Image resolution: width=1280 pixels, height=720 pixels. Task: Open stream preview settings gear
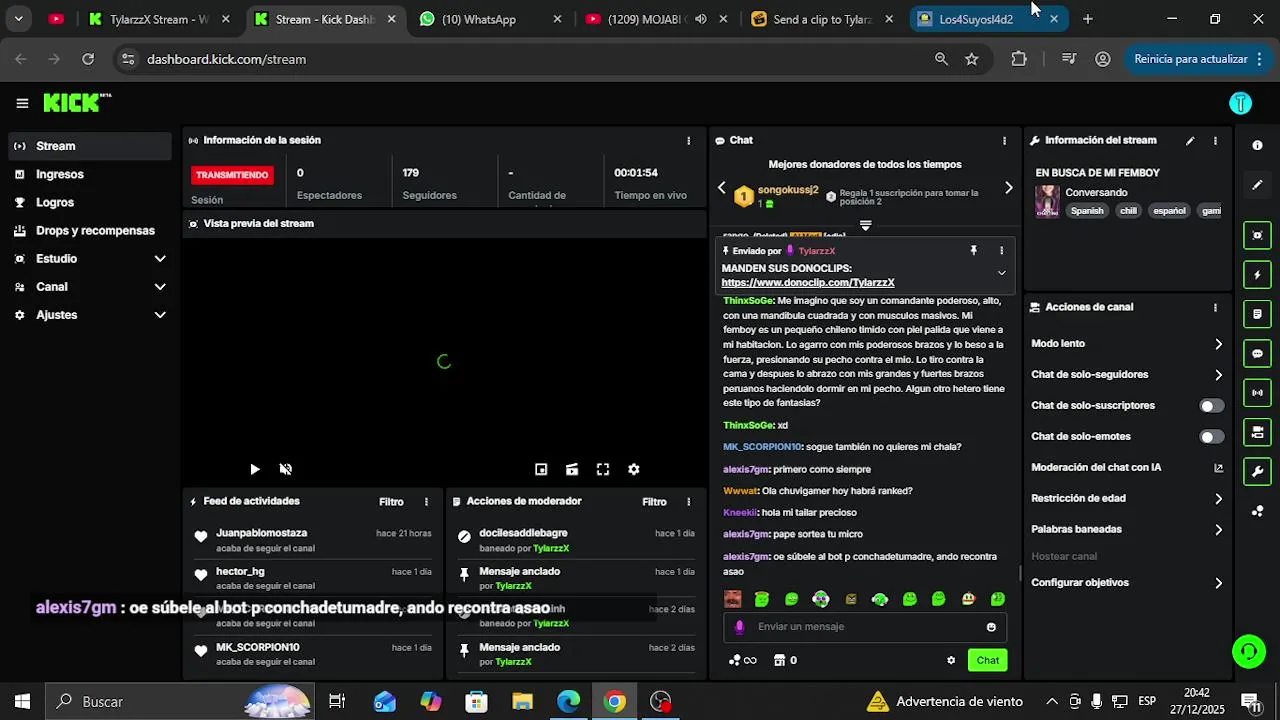click(633, 469)
